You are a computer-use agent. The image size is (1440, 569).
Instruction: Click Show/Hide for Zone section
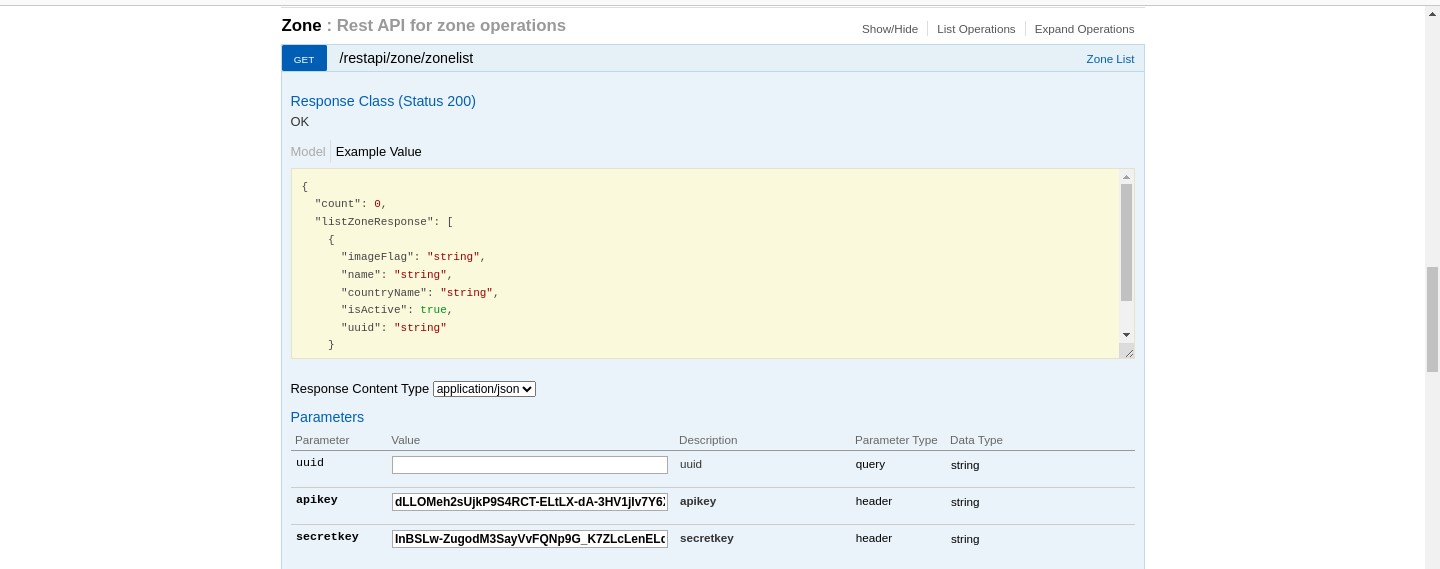[890, 29]
